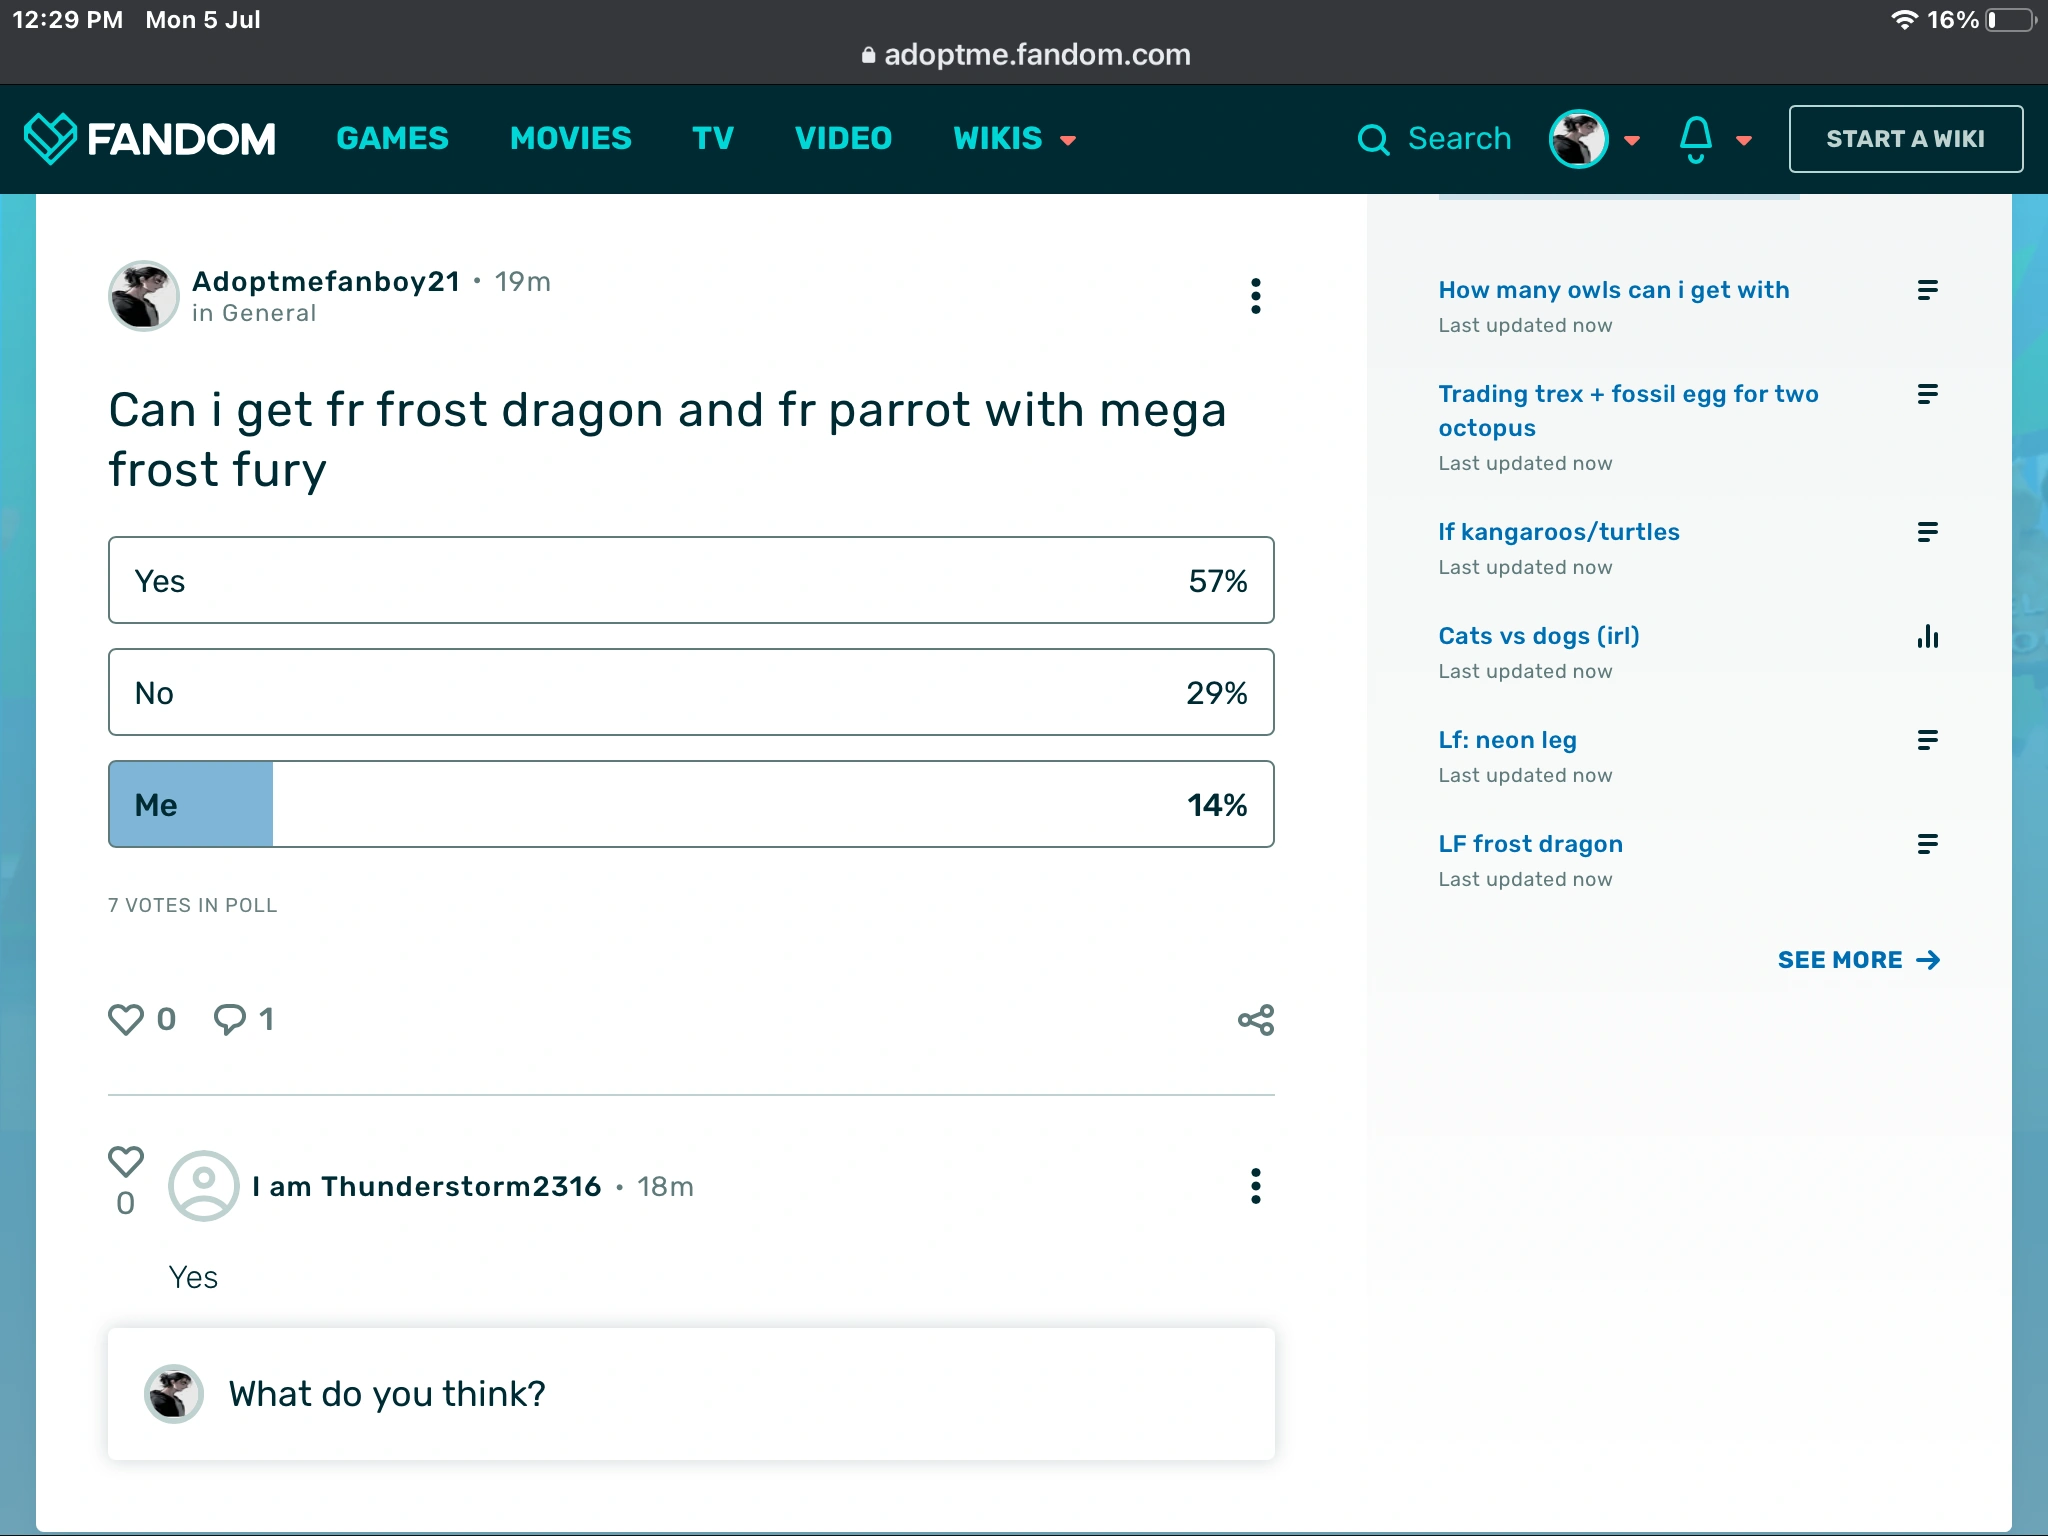
Task: Like Thunderstorm2316's comment with heart
Action: tap(126, 1161)
